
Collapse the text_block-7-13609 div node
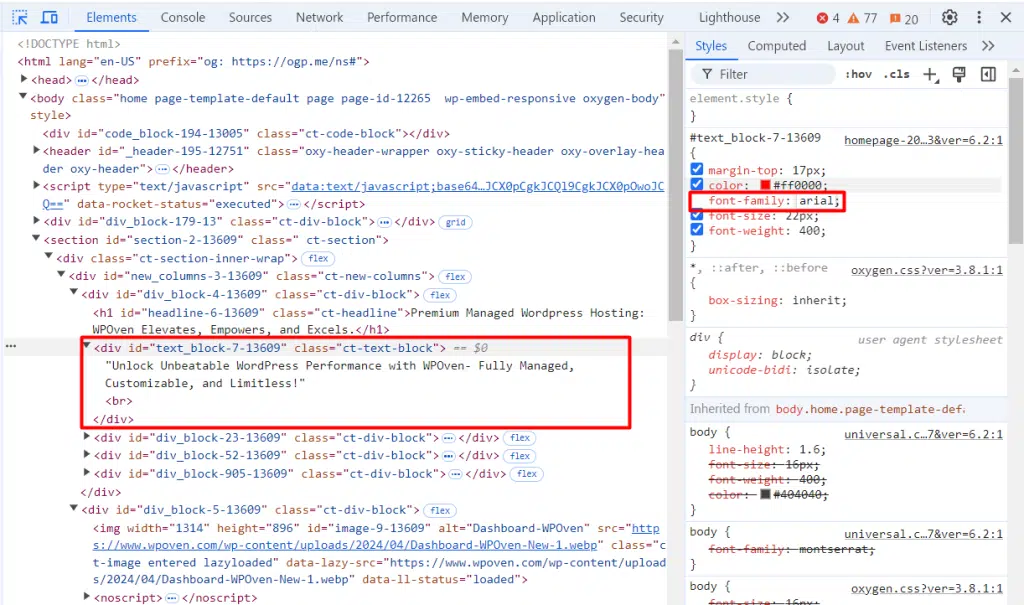86,348
